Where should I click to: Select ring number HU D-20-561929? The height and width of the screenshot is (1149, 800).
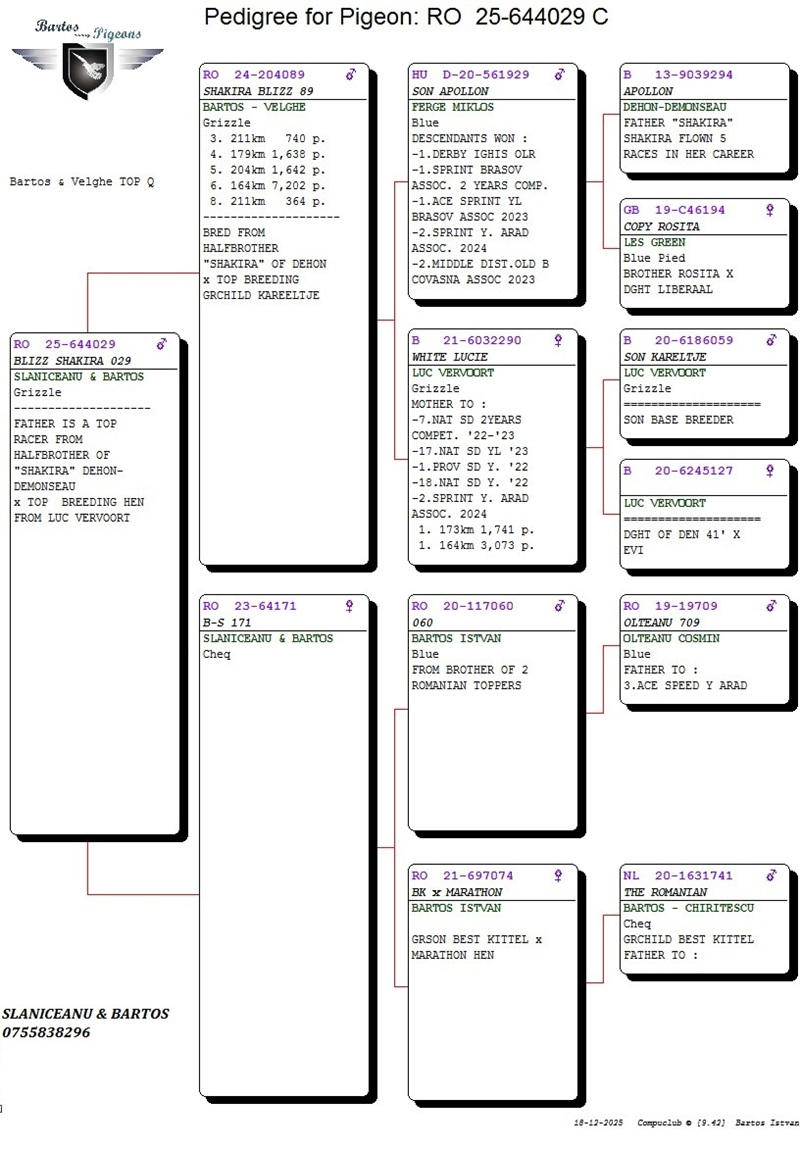pos(470,75)
